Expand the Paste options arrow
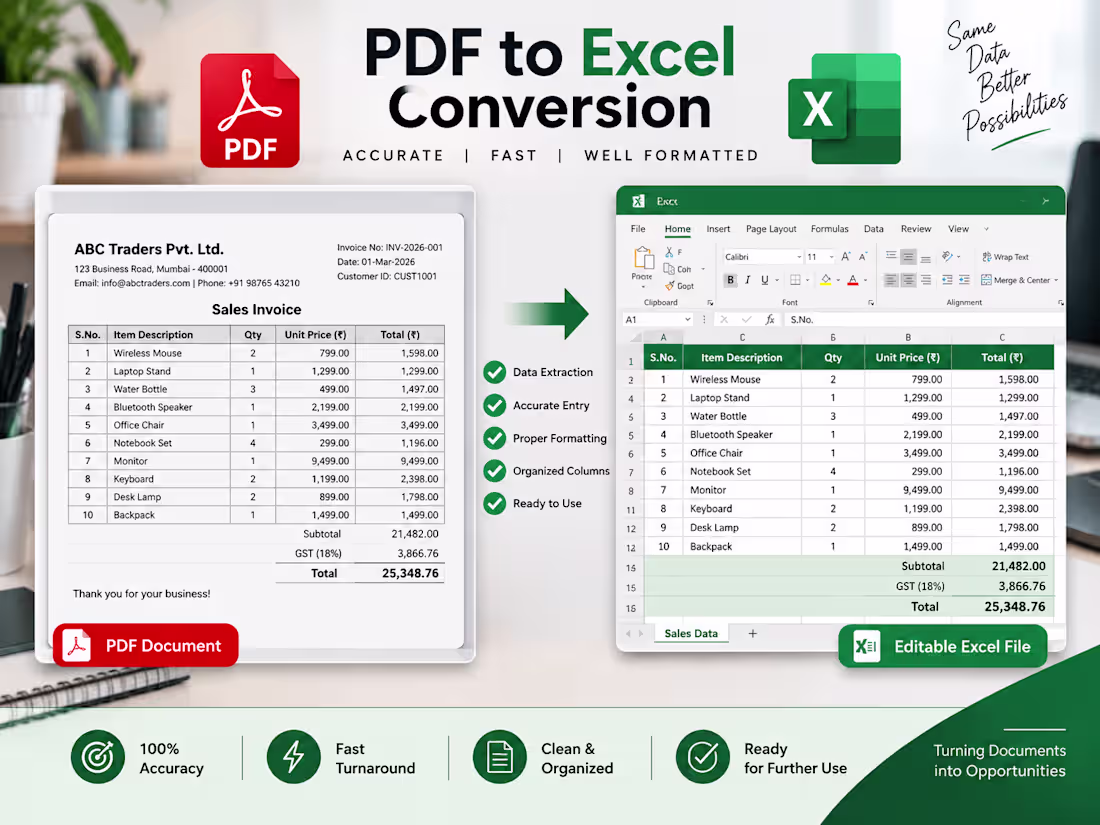The width and height of the screenshot is (1100, 825). pyautogui.click(x=643, y=286)
